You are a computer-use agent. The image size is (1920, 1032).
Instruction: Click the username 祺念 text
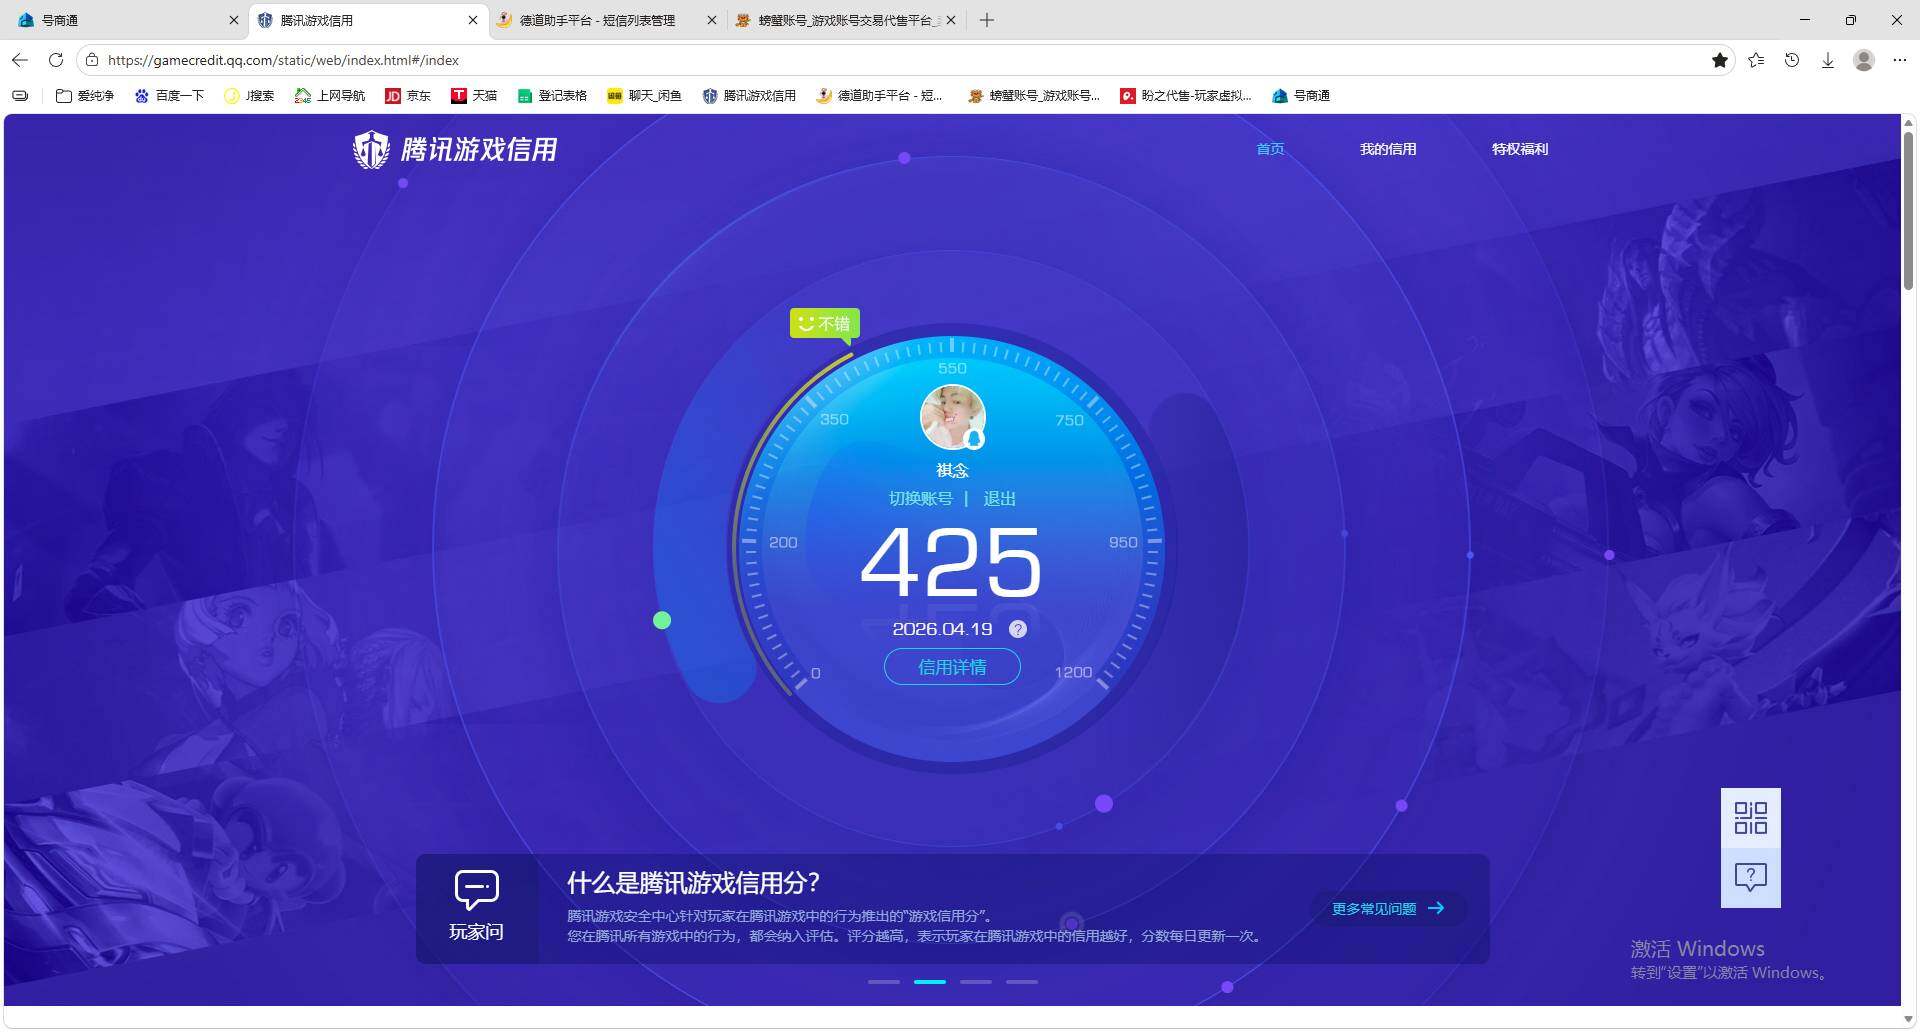tap(952, 470)
